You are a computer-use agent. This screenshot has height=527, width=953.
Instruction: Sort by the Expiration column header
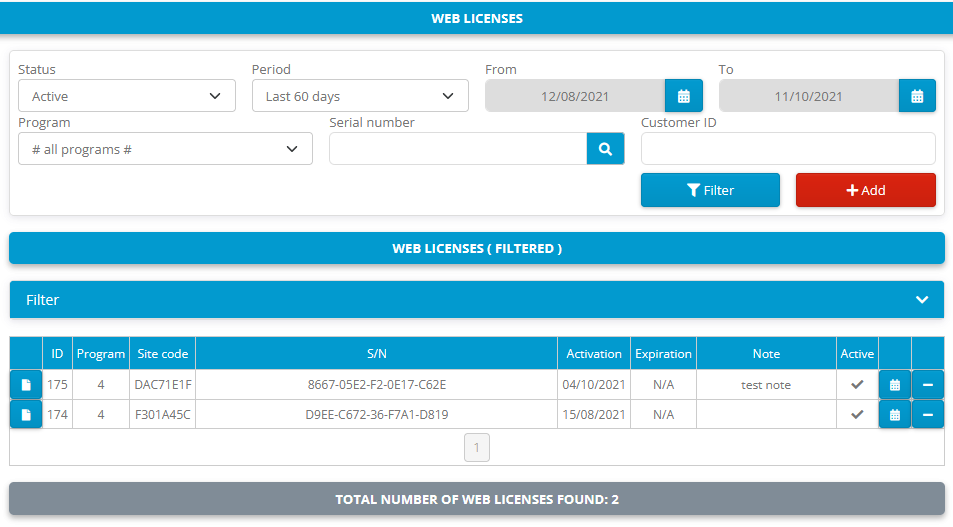coord(663,354)
